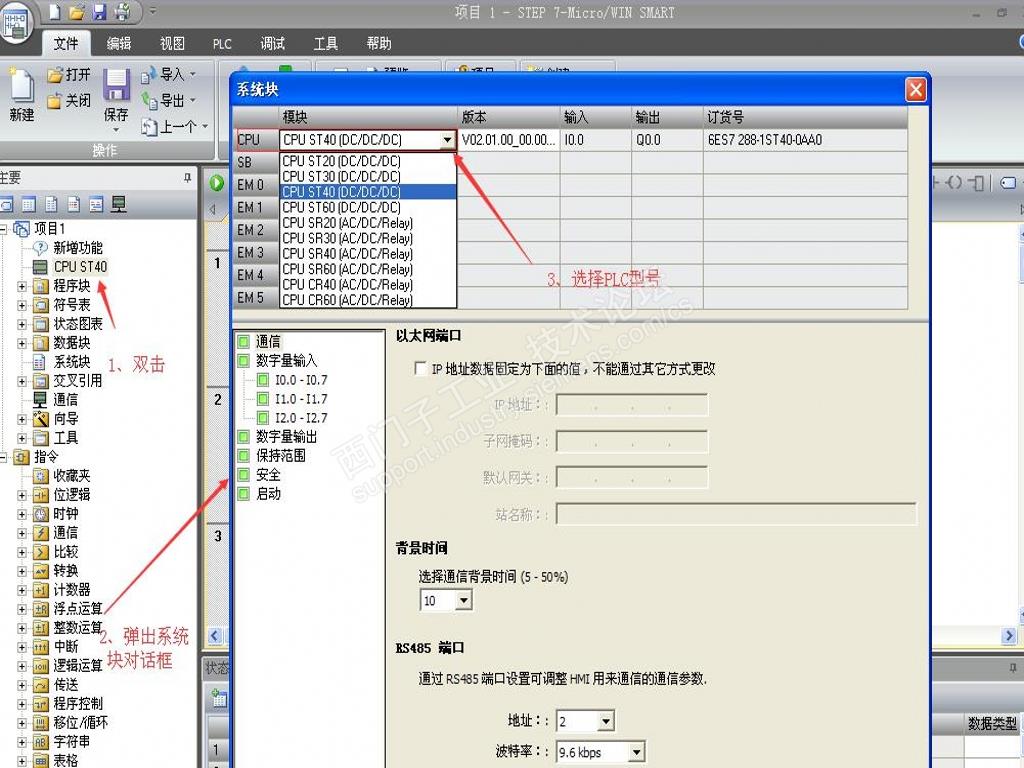Click the third icon in navigation bar
This screenshot has height=768, width=1024.
[x=51, y=205]
